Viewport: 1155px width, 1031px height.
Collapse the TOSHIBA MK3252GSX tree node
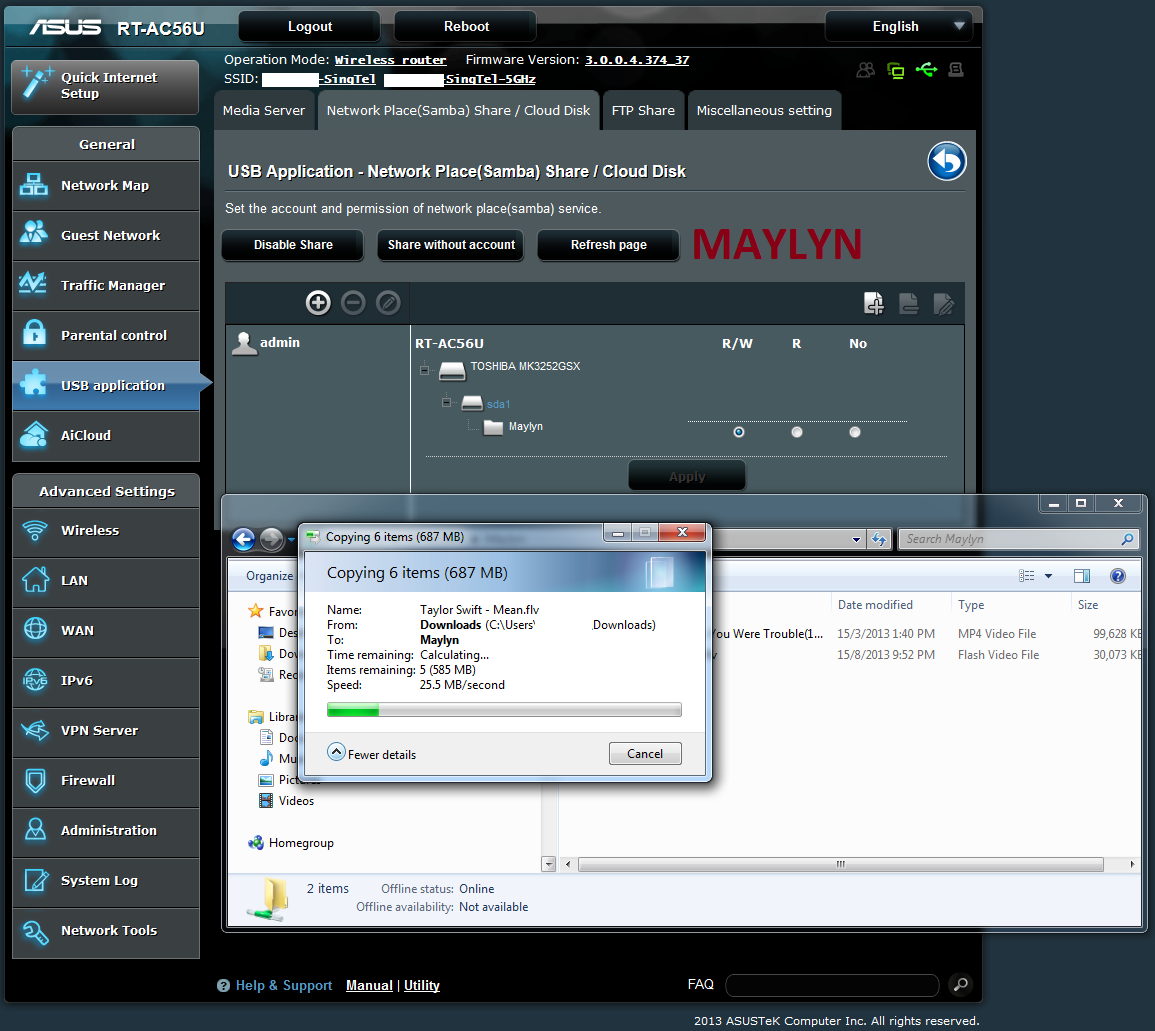tap(424, 370)
